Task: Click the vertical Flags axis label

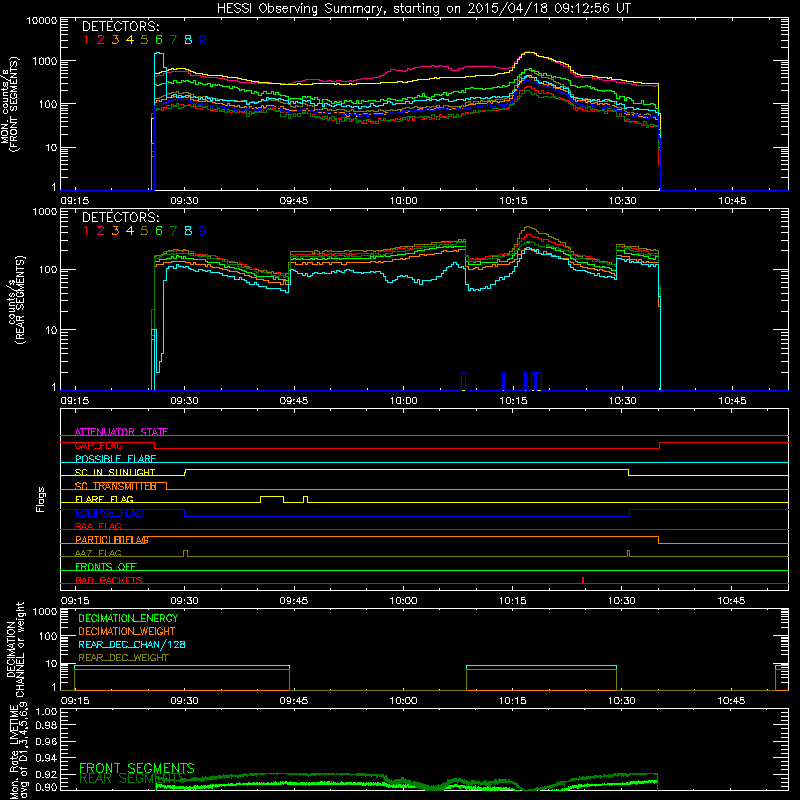Action: (41, 499)
